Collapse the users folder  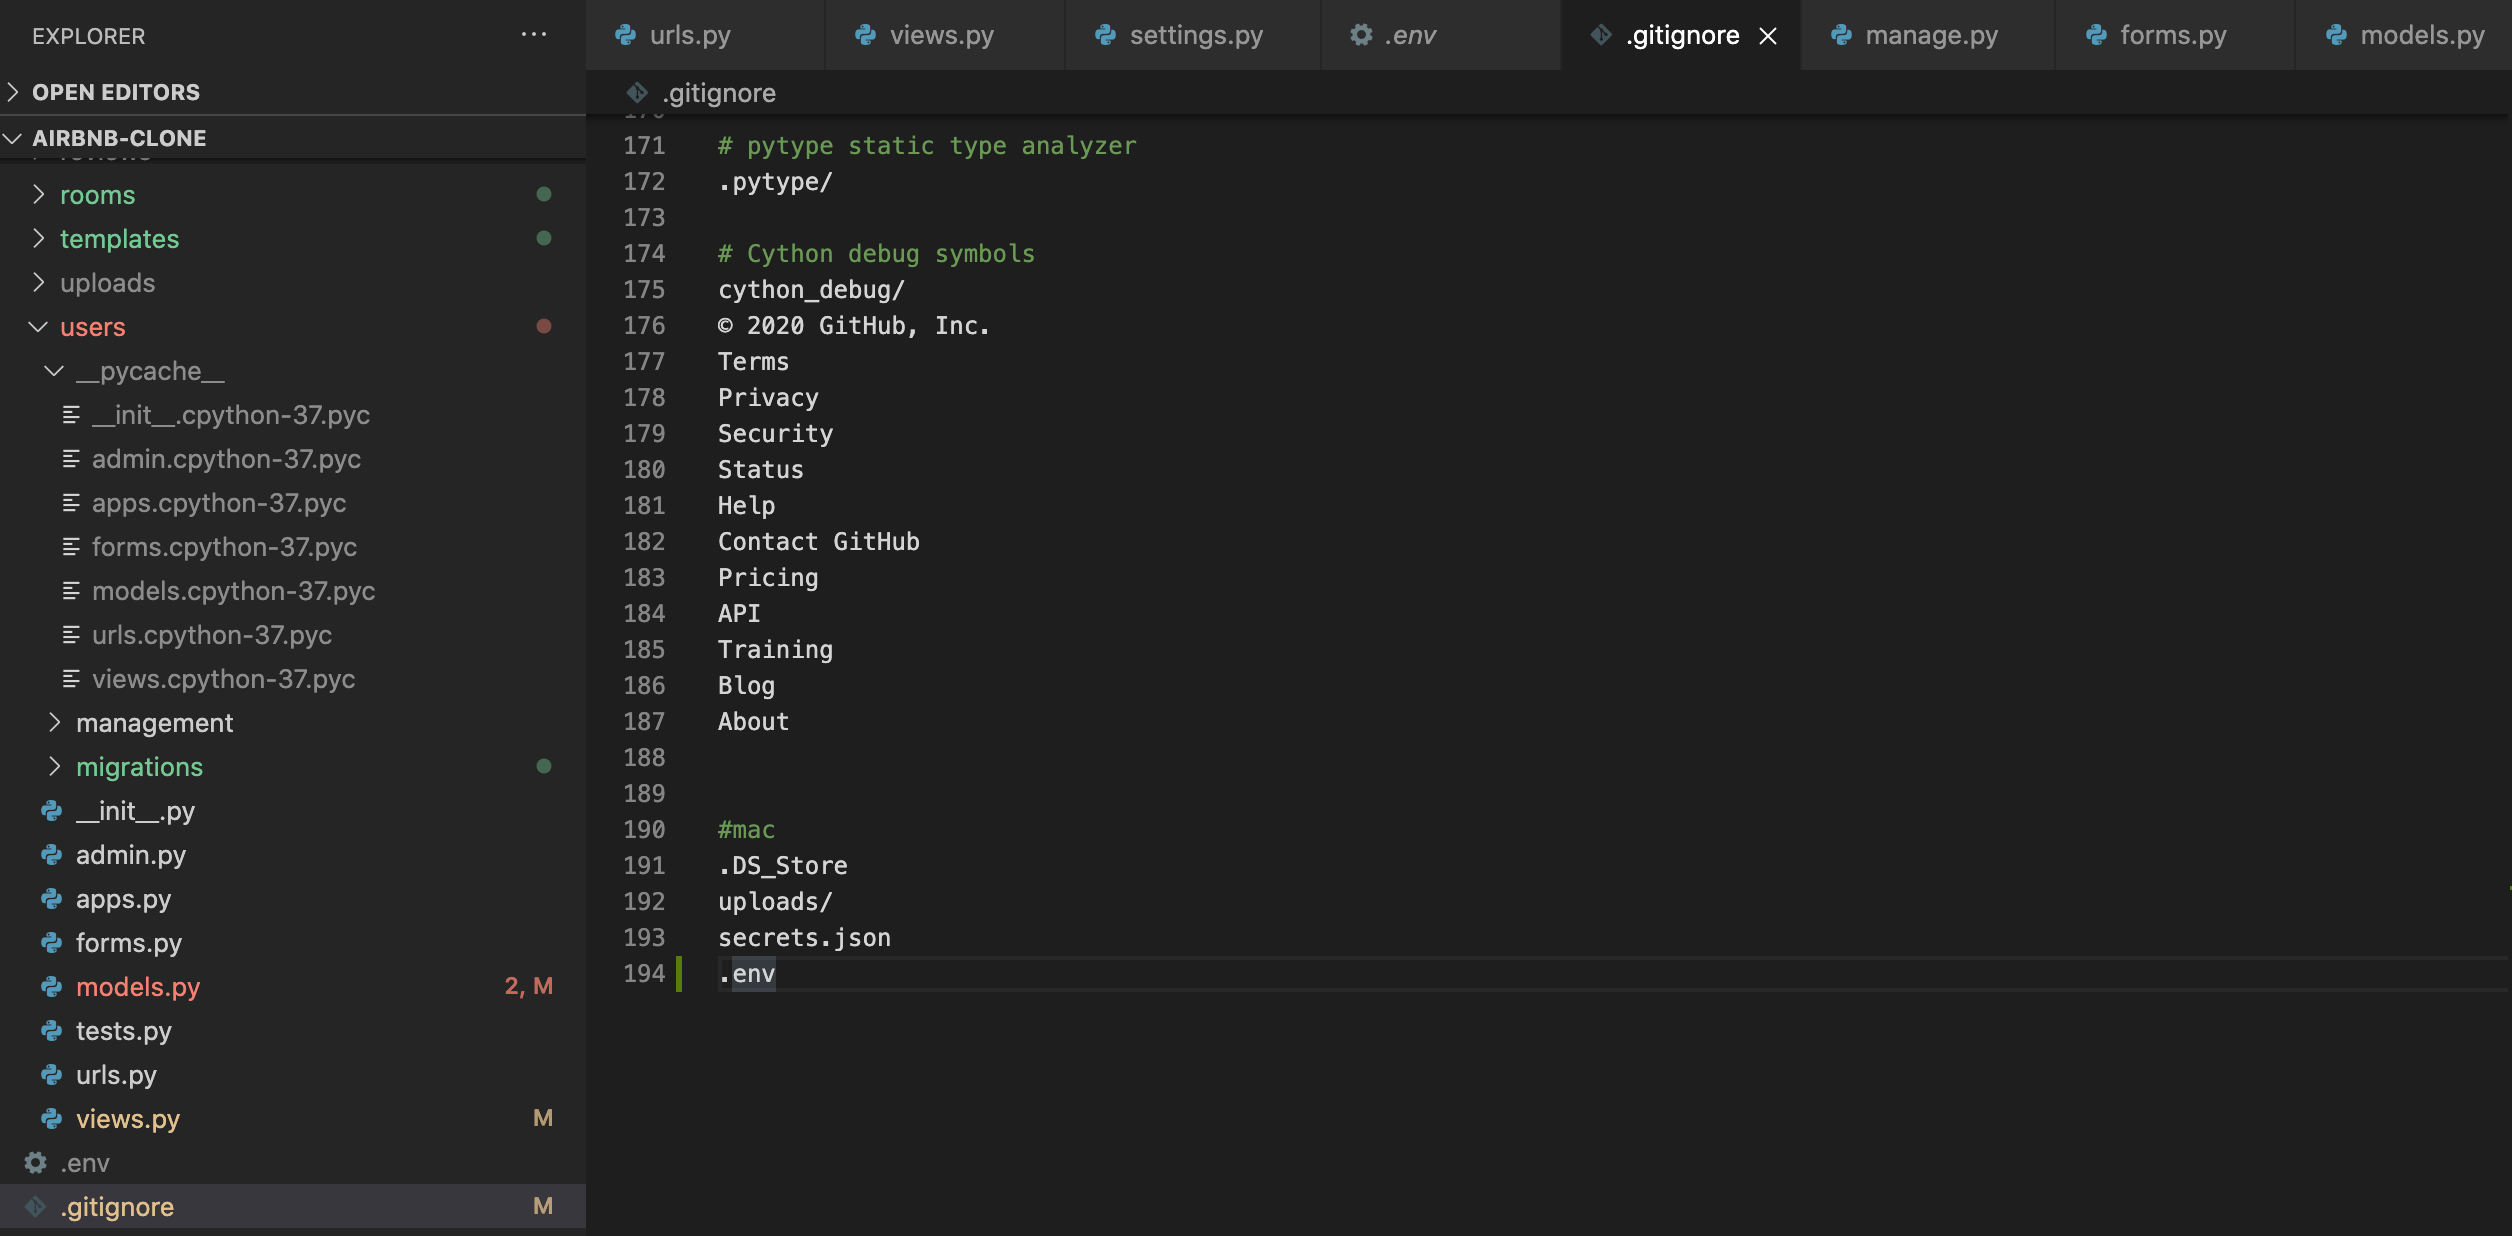click(38, 327)
